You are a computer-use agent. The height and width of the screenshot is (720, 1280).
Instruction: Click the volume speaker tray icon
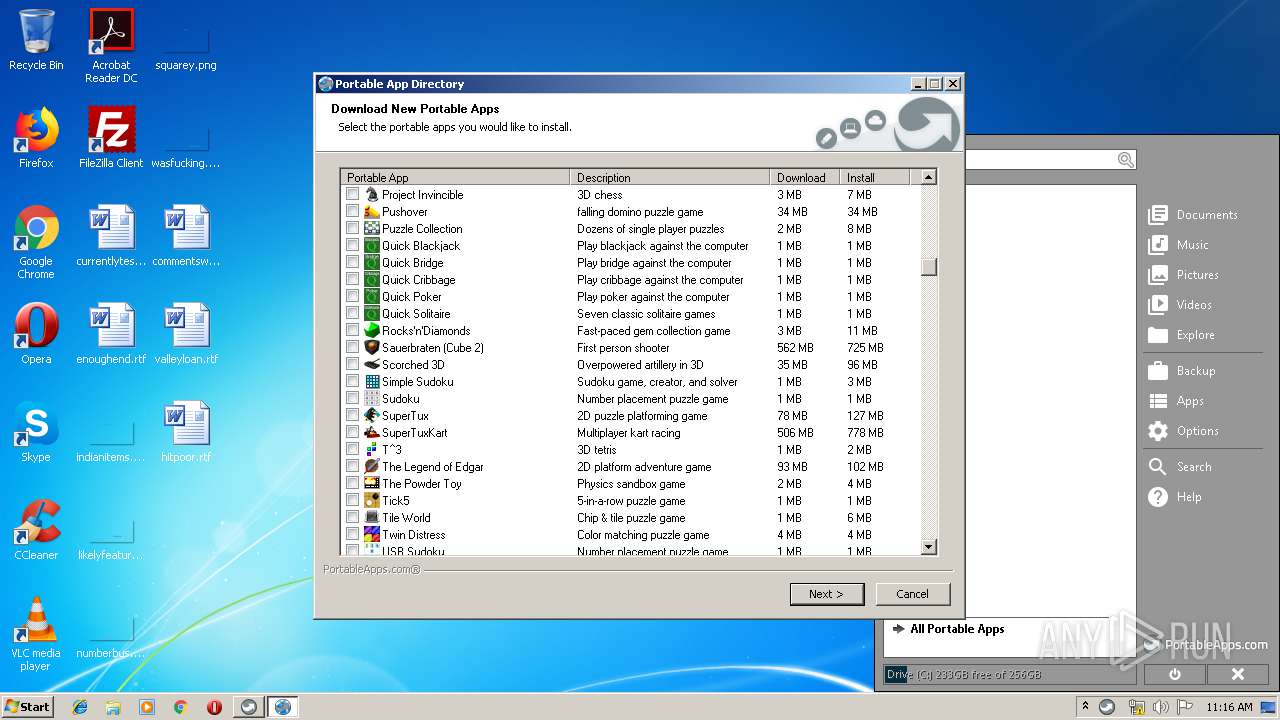(1160, 707)
